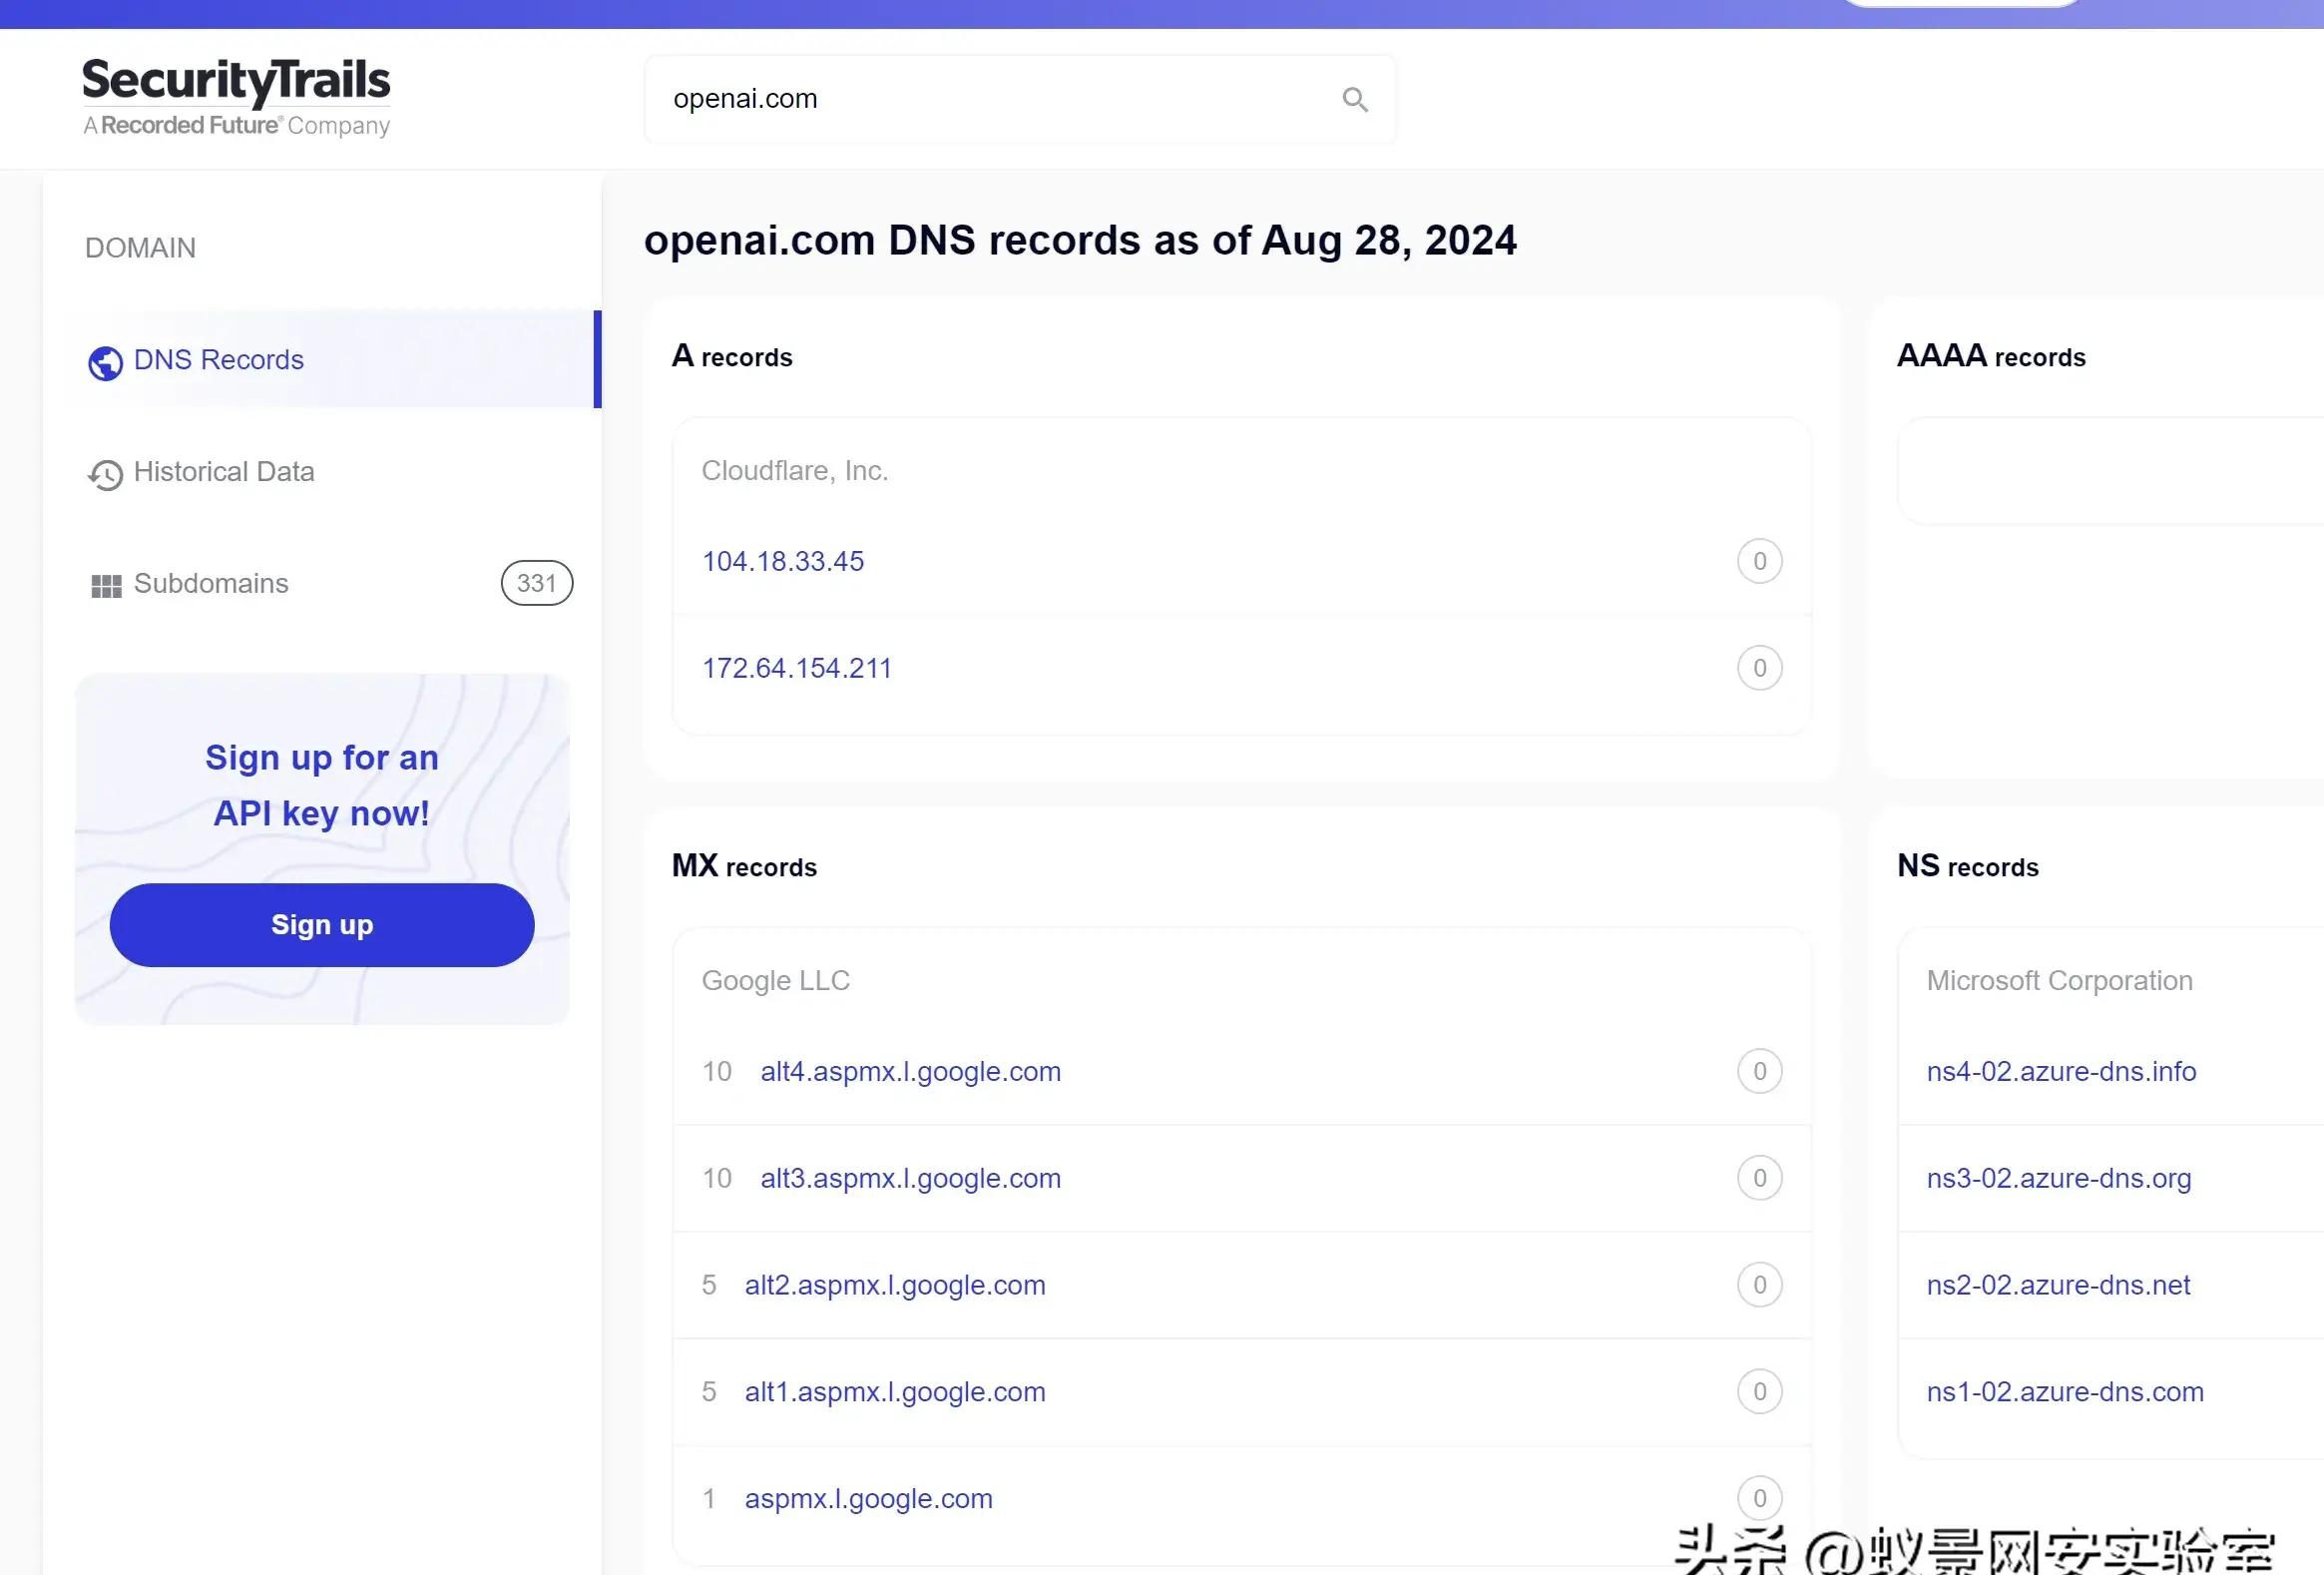Image resolution: width=2324 pixels, height=1575 pixels.
Task: Click the Microsoft Corporation provider label
Action: click(2060, 980)
